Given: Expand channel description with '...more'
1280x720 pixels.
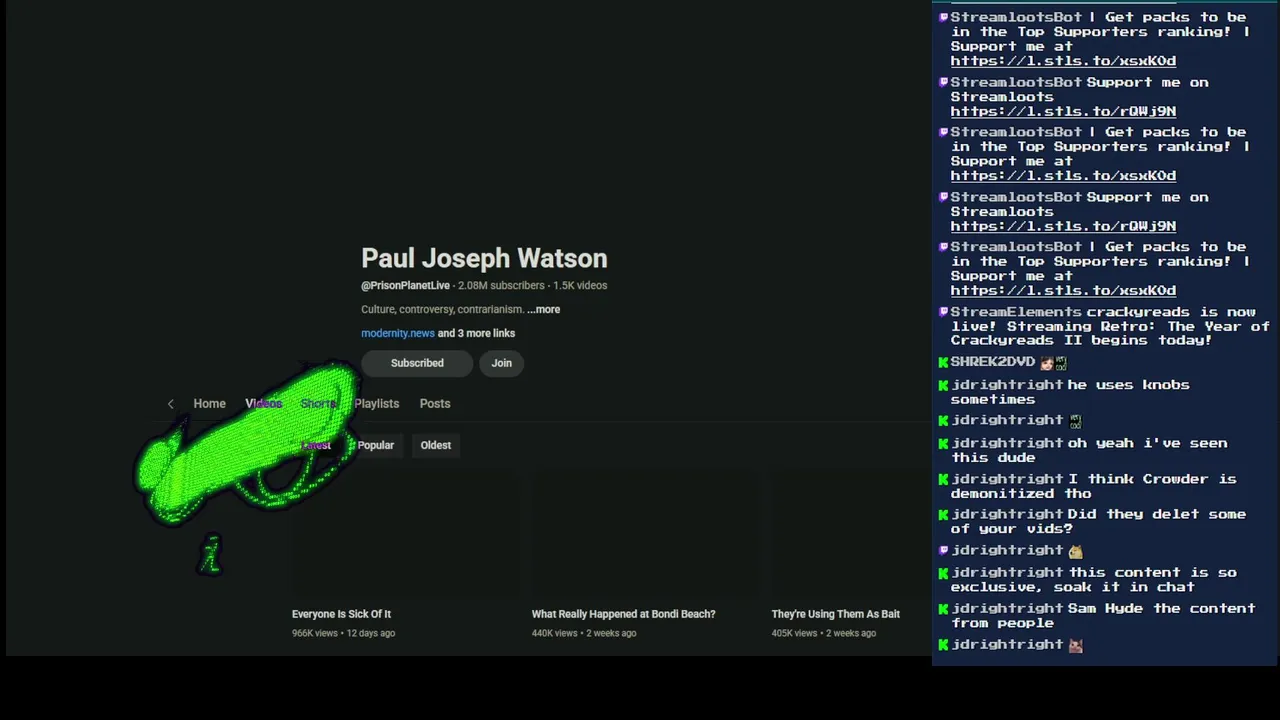Looking at the screenshot, I should coord(544,309).
